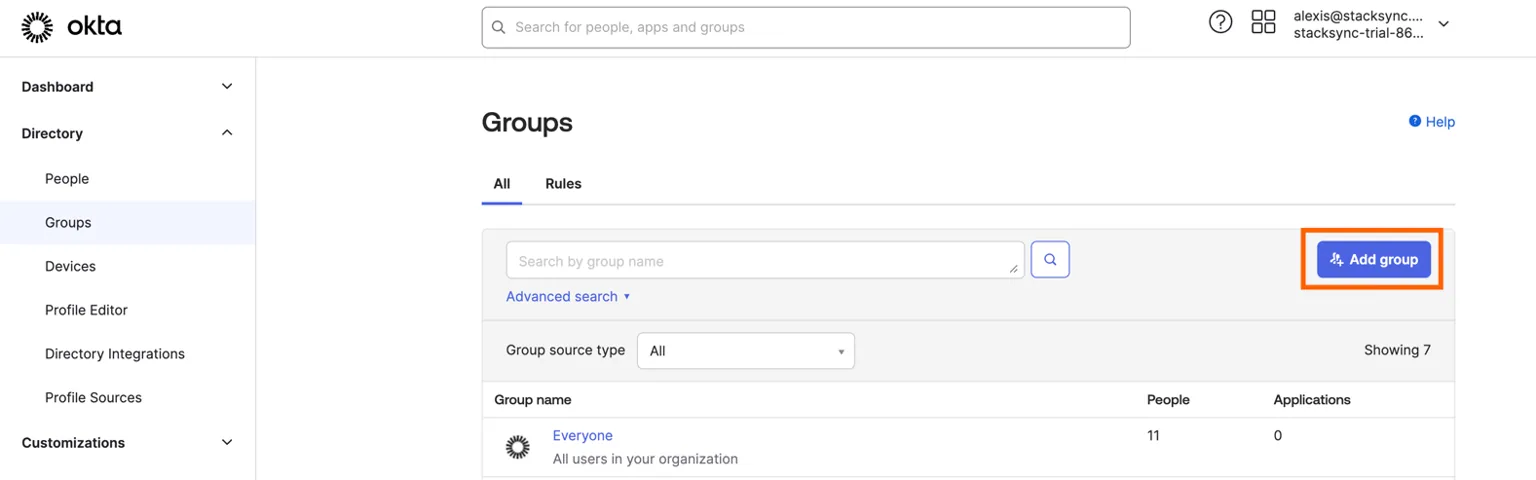Click the blue Help icon beside Groups heading
The image size is (1536, 480).
(x=1415, y=121)
